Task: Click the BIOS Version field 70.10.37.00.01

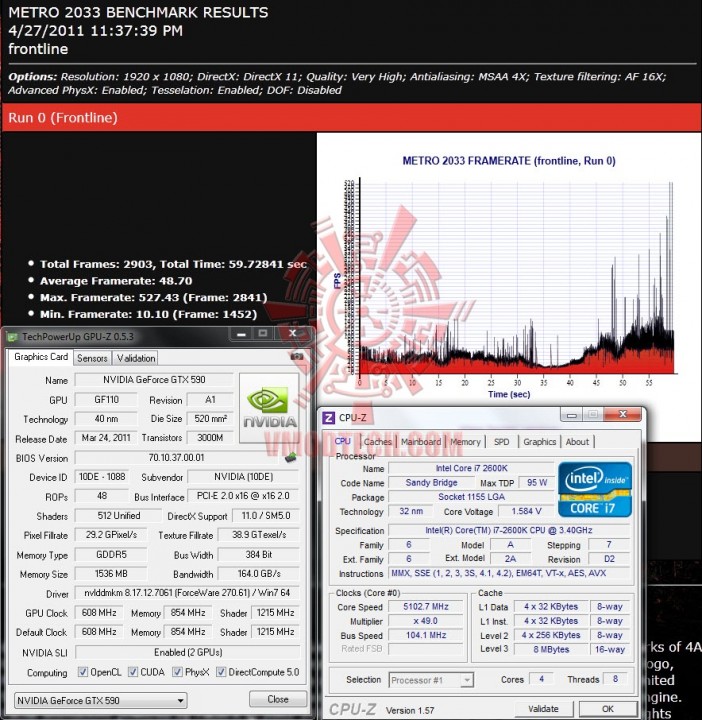Action: click(x=177, y=458)
